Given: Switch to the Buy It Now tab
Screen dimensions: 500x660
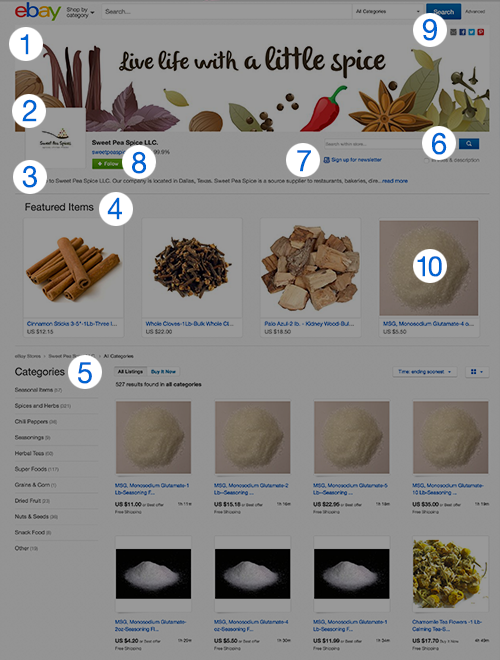Looking at the screenshot, I should (x=163, y=372).
